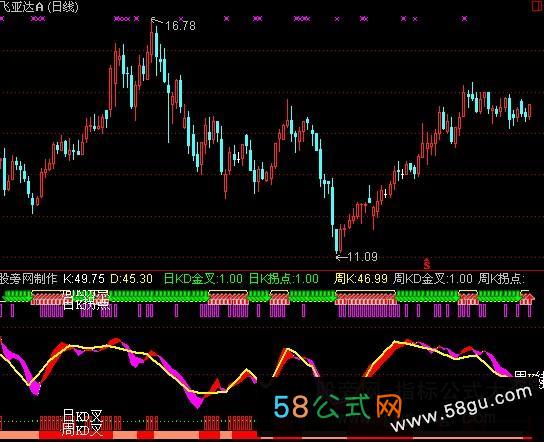Image resolution: width=544 pixels, height=442 pixels.
Task: Click the arrow beside the 11.09 low label
Action: coord(341,257)
